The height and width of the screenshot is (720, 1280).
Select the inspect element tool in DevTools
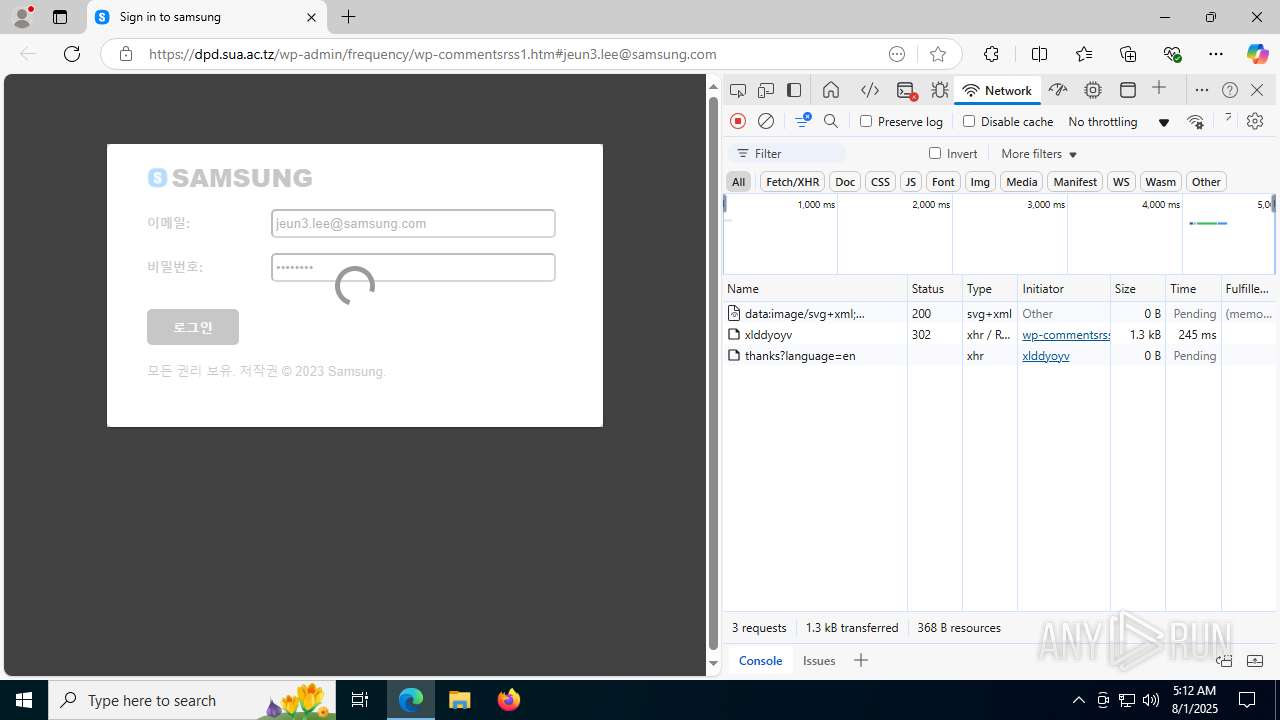738,90
